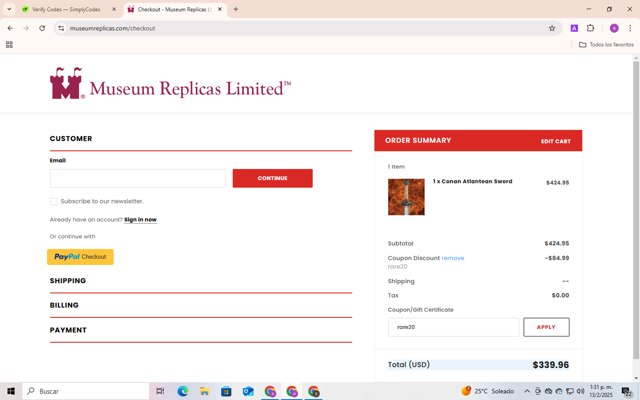Click the -$84.99 discount amount
Viewport: 640px width, 400px height.
[557, 258]
